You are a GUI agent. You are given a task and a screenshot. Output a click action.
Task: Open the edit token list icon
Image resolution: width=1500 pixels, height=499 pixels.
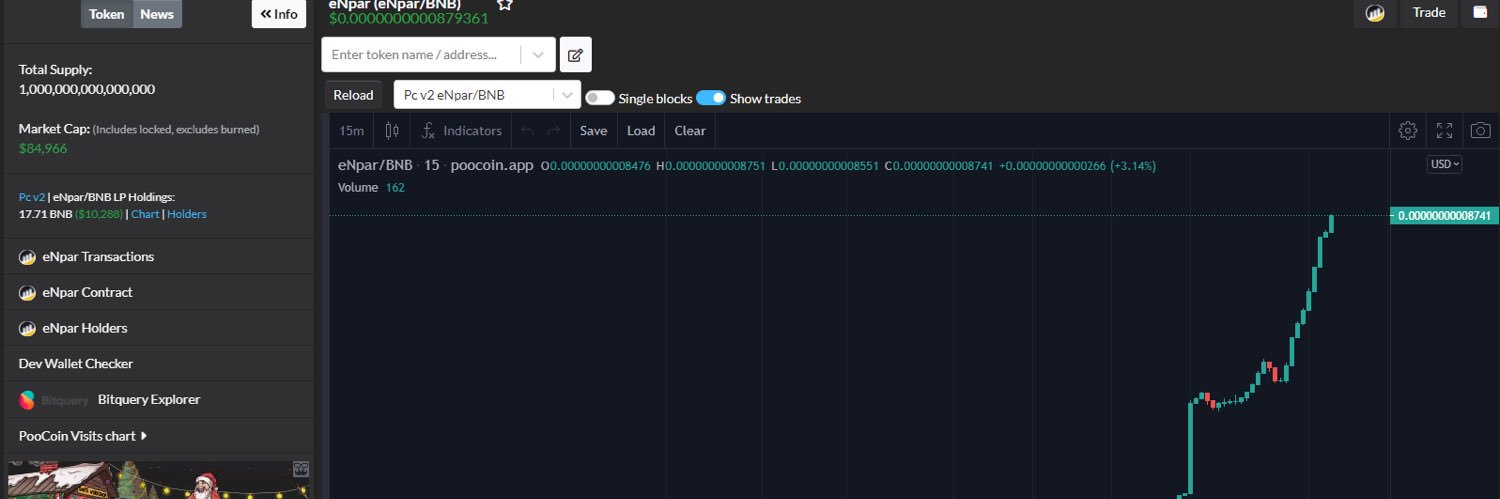point(575,55)
